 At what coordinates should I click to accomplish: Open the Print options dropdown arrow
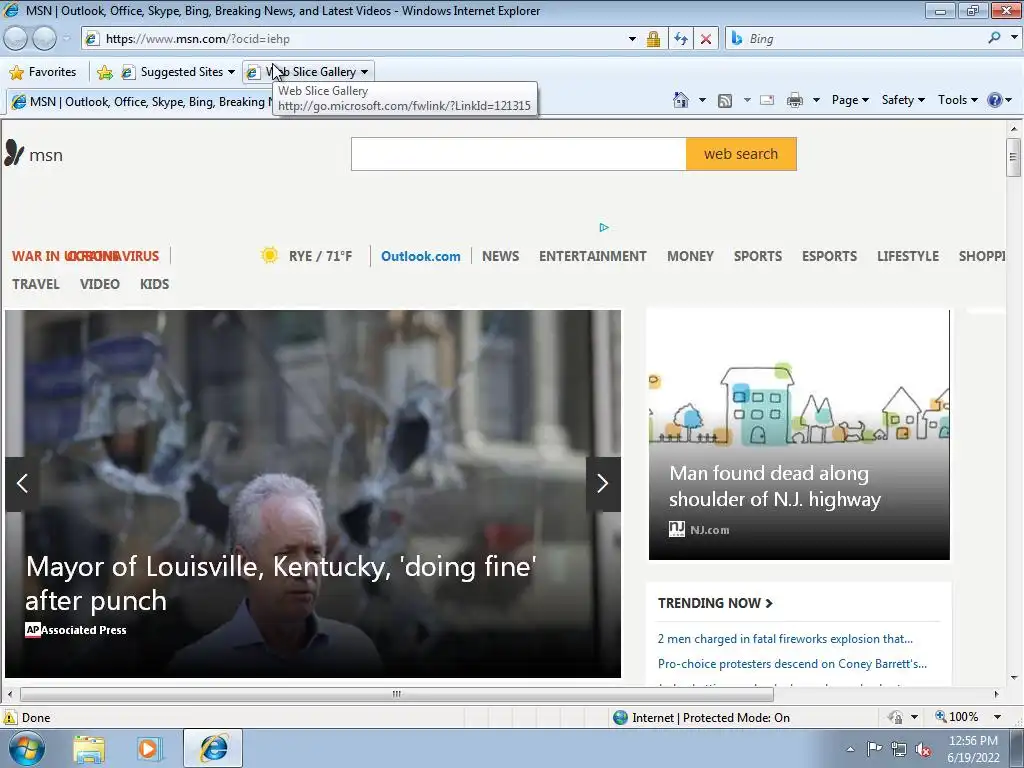816,100
